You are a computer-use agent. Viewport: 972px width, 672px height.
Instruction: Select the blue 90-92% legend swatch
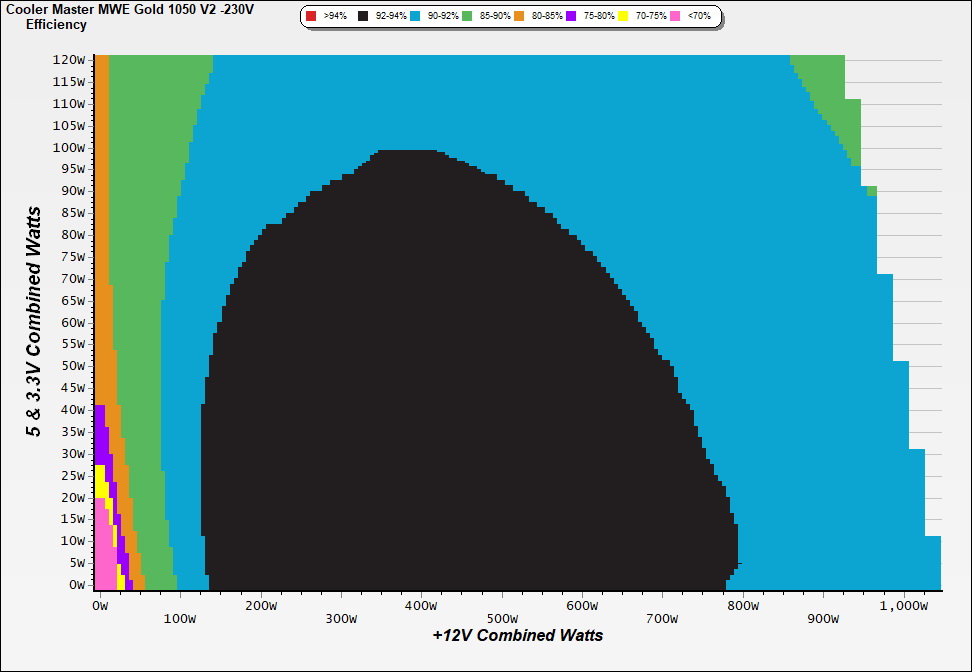pos(415,17)
